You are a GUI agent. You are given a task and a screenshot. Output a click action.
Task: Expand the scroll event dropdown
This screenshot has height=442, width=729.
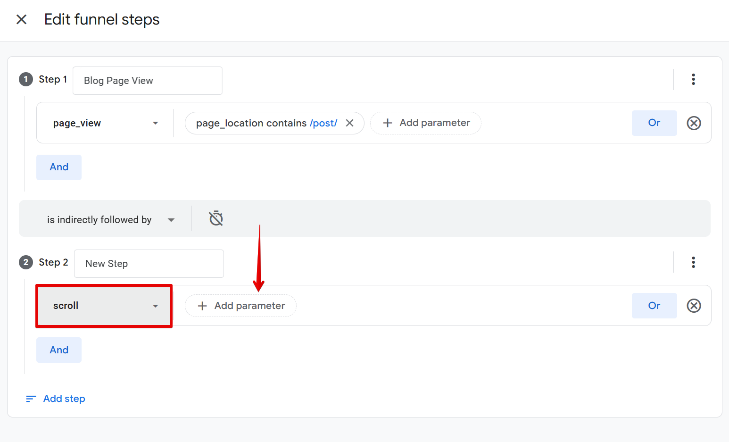(x=105, y=306)
